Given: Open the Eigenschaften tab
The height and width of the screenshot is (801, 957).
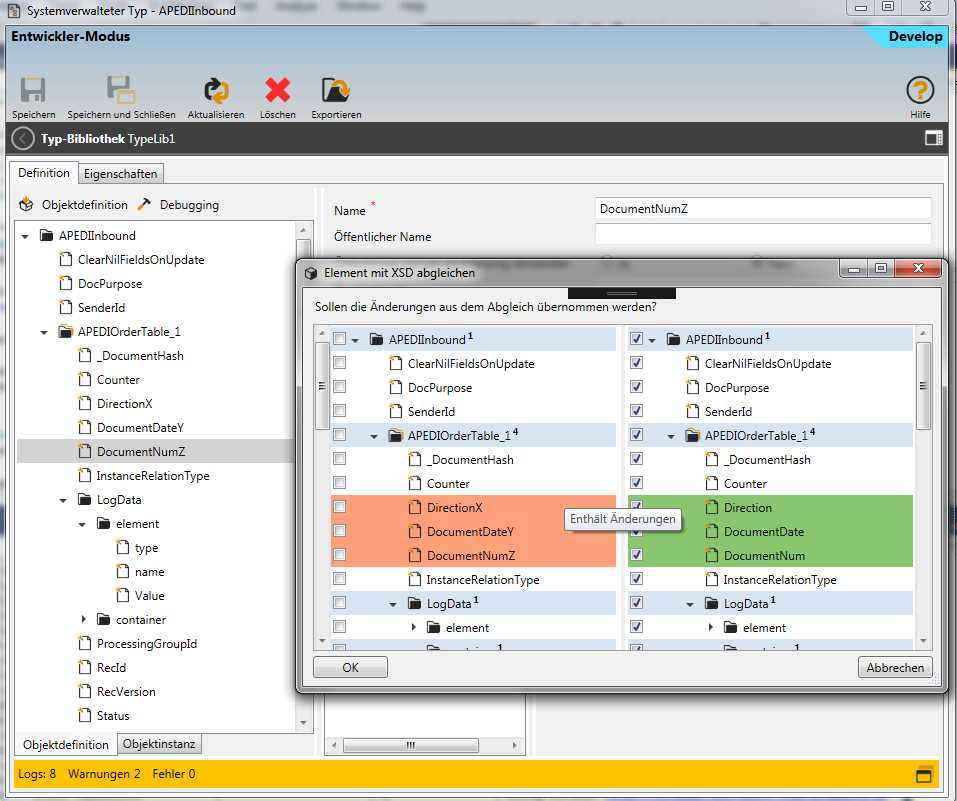Looking at the screenshot, I should tap(121, 174).
